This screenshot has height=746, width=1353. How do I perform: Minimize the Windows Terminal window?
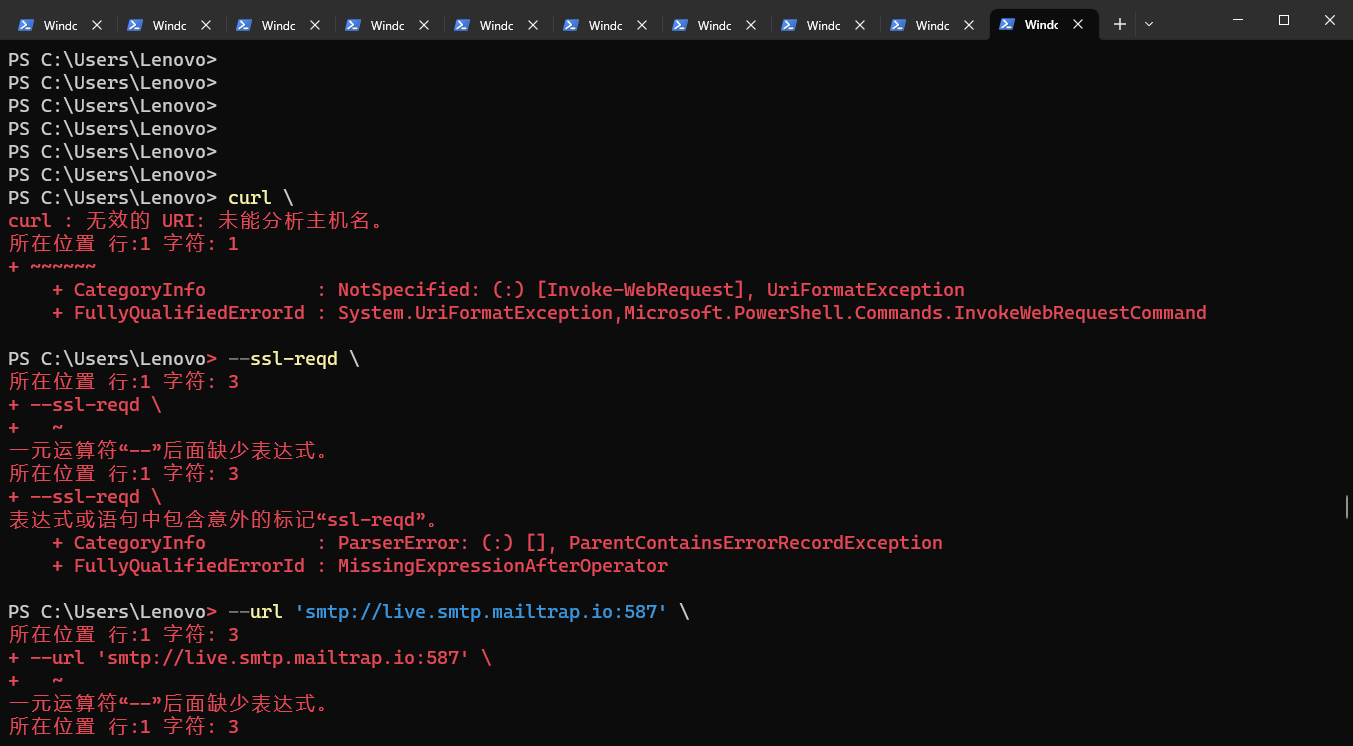pos(1237,20)
